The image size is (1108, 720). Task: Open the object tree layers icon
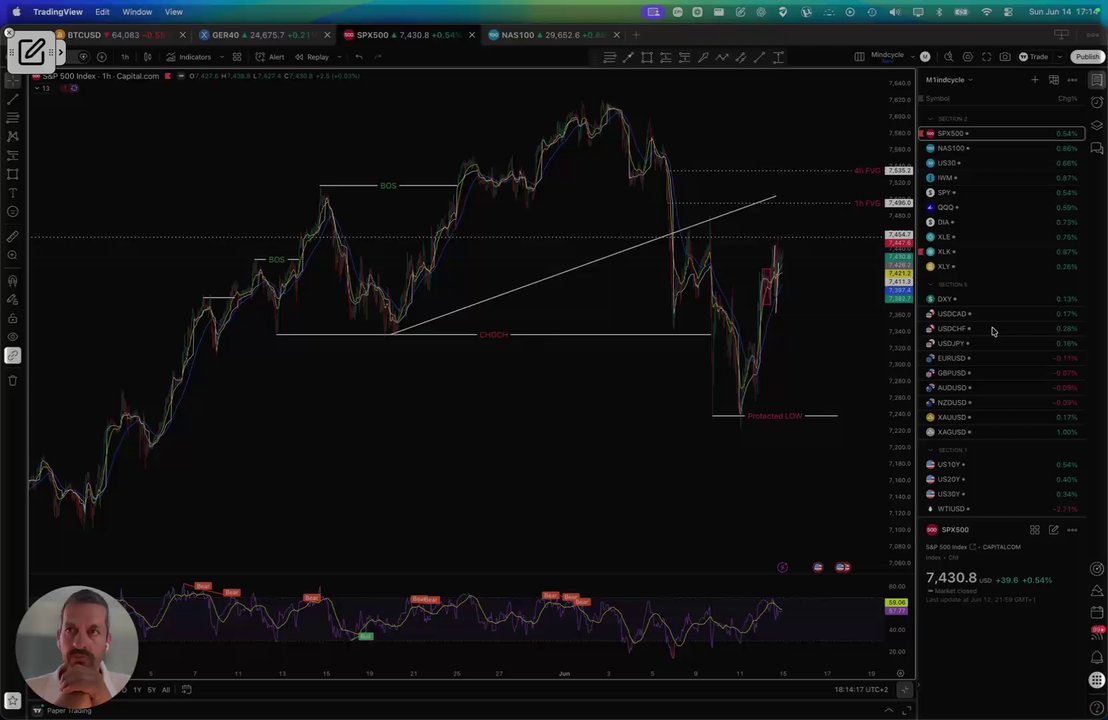pyautogui.click(x=1097, y=125)
